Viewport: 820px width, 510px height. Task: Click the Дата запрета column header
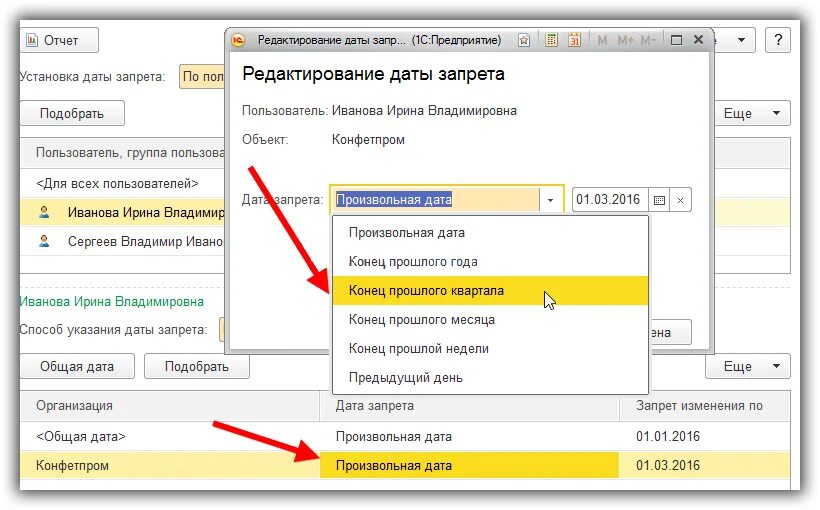(x=469, y=406)
